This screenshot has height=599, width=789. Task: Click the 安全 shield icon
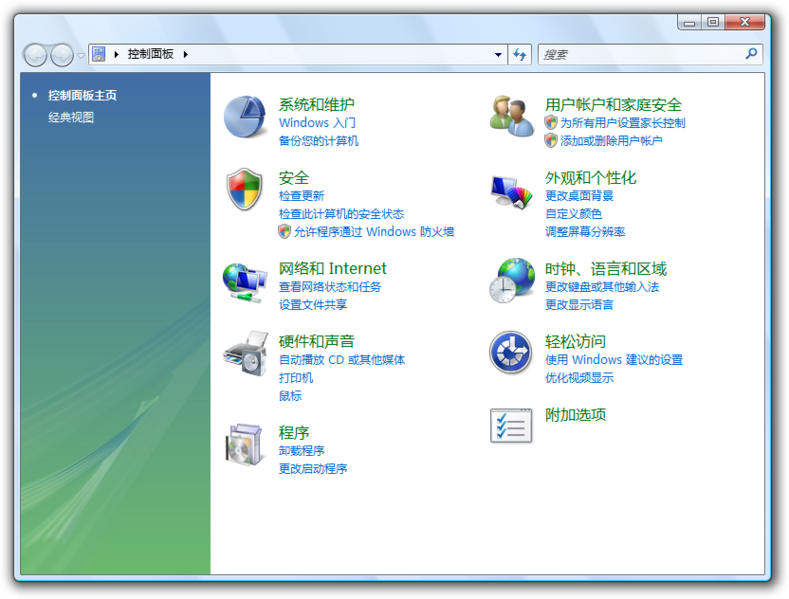click(x=245, y=189)
